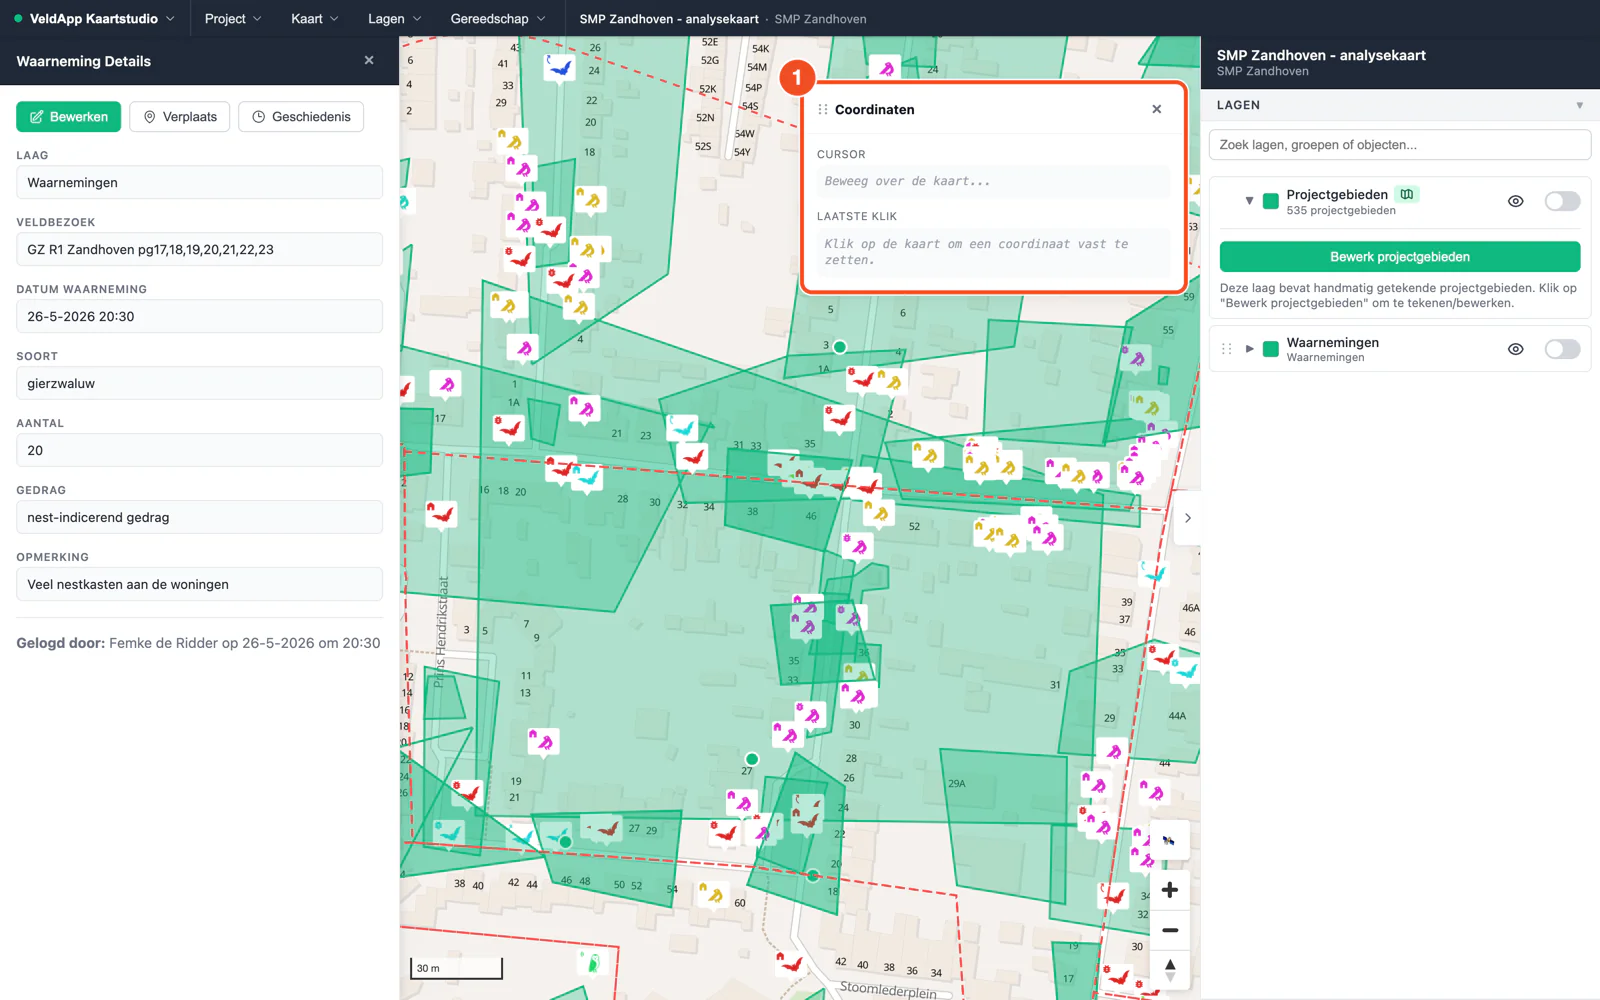The height and width of the screenshot is (1000, 1600).
Task: Select the red bat marker near house number 1A
Action: 509,429
